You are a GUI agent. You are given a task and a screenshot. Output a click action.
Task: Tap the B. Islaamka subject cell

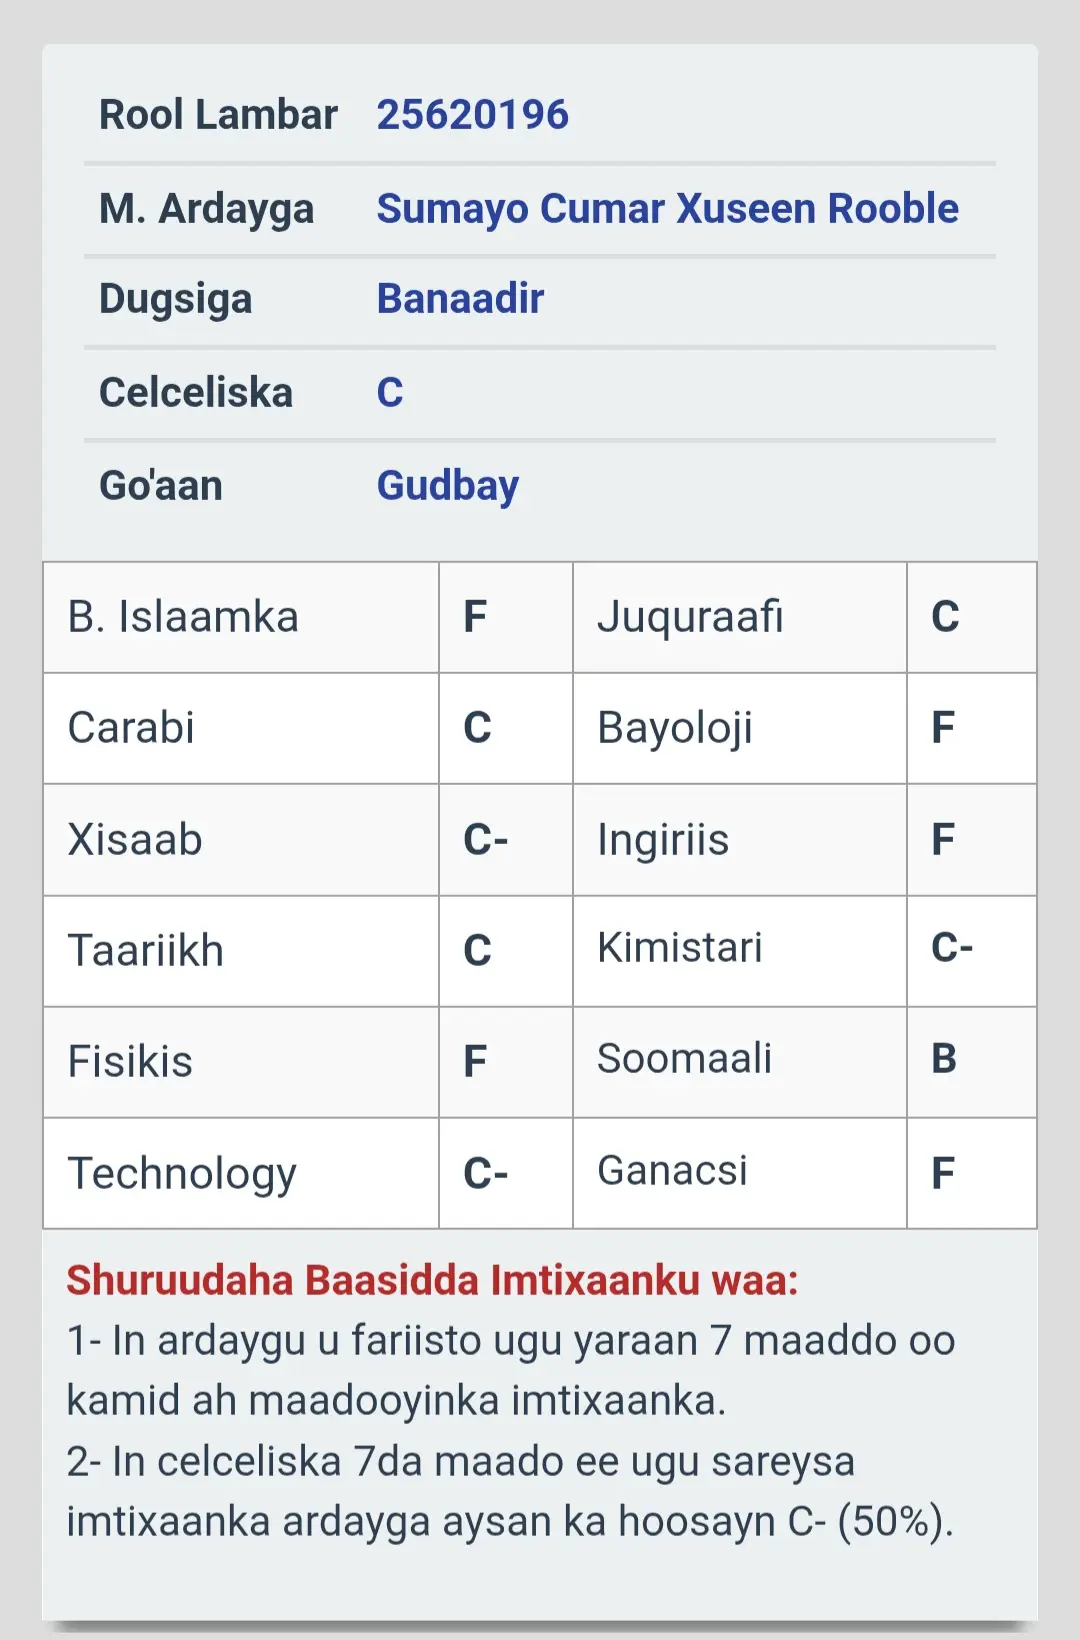(241, 617)
